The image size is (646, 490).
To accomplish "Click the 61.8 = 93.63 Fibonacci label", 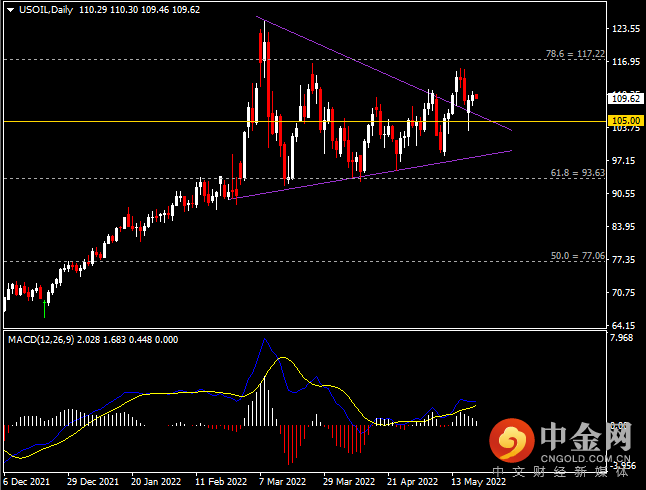I will coord(579,172).
